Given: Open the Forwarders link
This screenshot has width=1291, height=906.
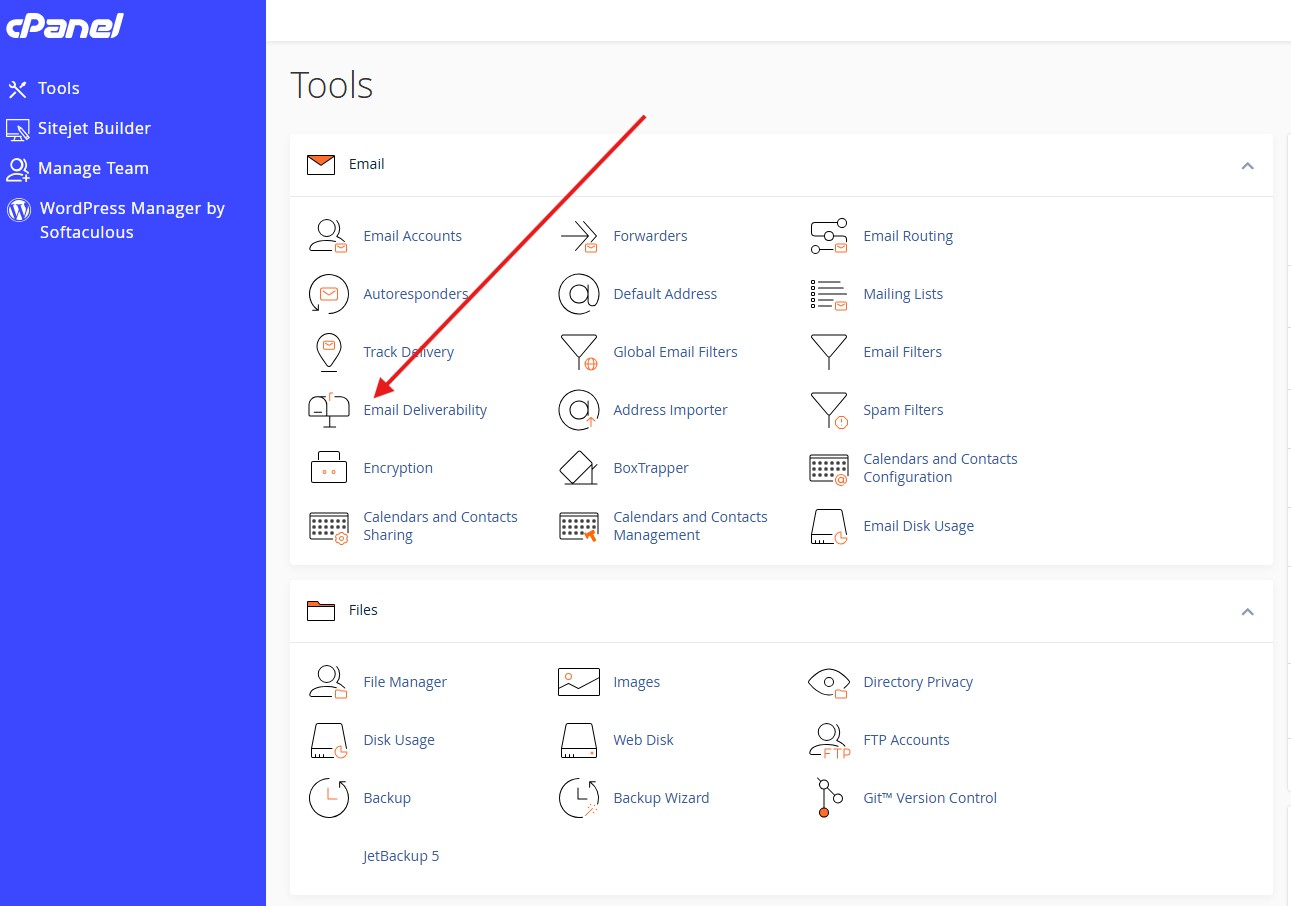Looking at the screenshot, I should 650,236.
